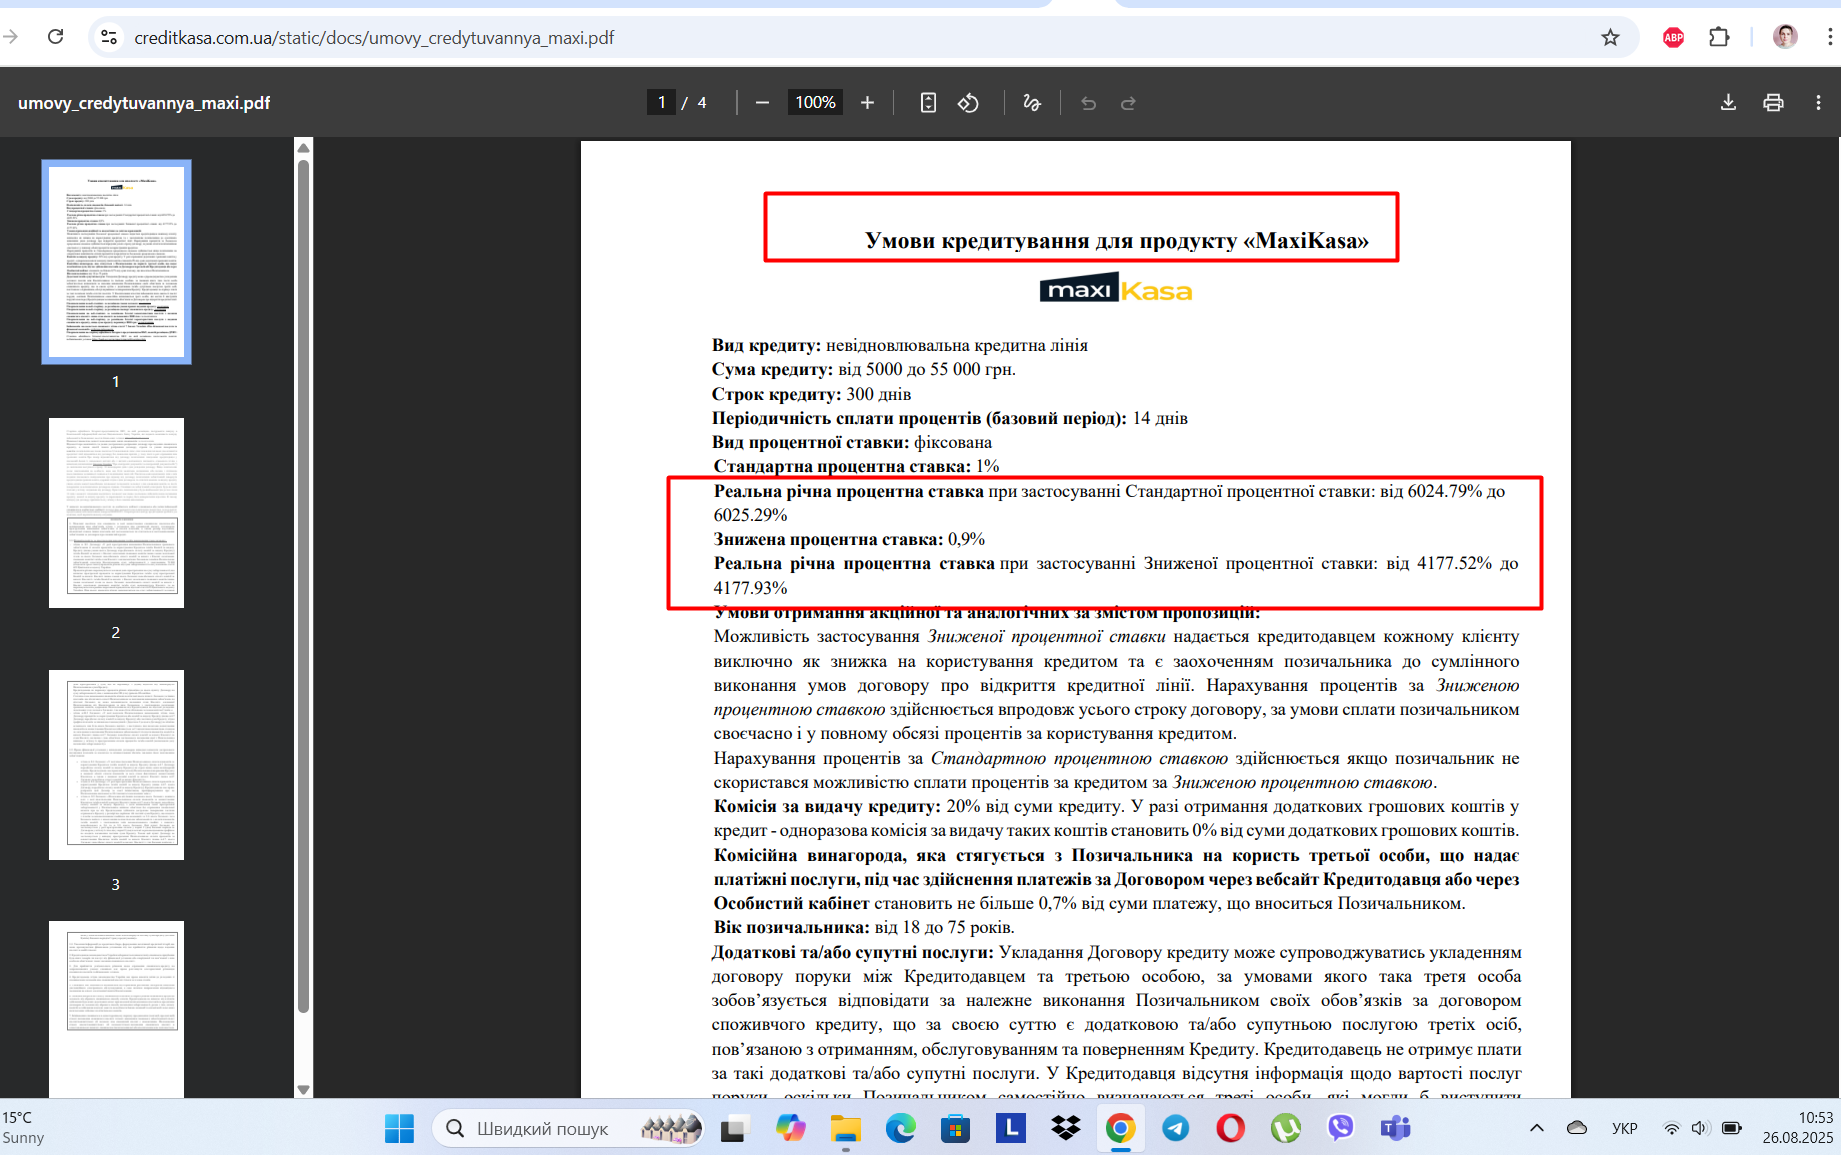Viewport: 1841px width, 1155px height.
Task: Click the maxiKasa logo in the document
Action: click(1116, 290)
